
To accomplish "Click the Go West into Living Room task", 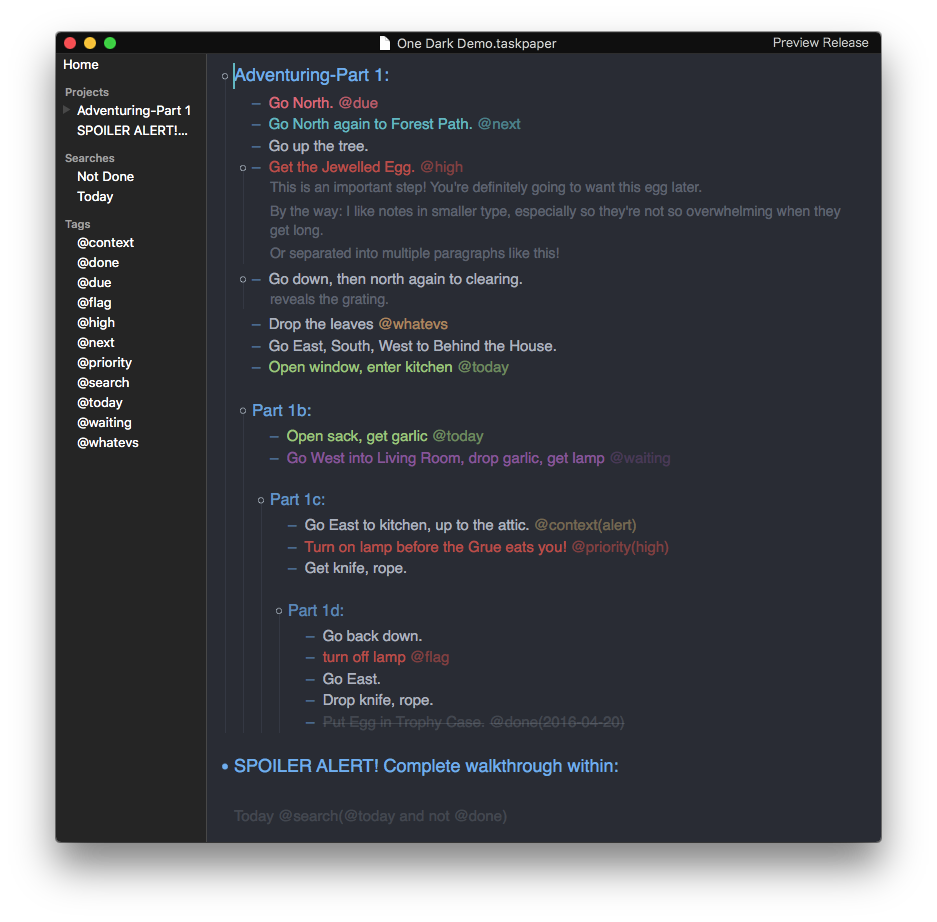I will (x=445, y=458).
